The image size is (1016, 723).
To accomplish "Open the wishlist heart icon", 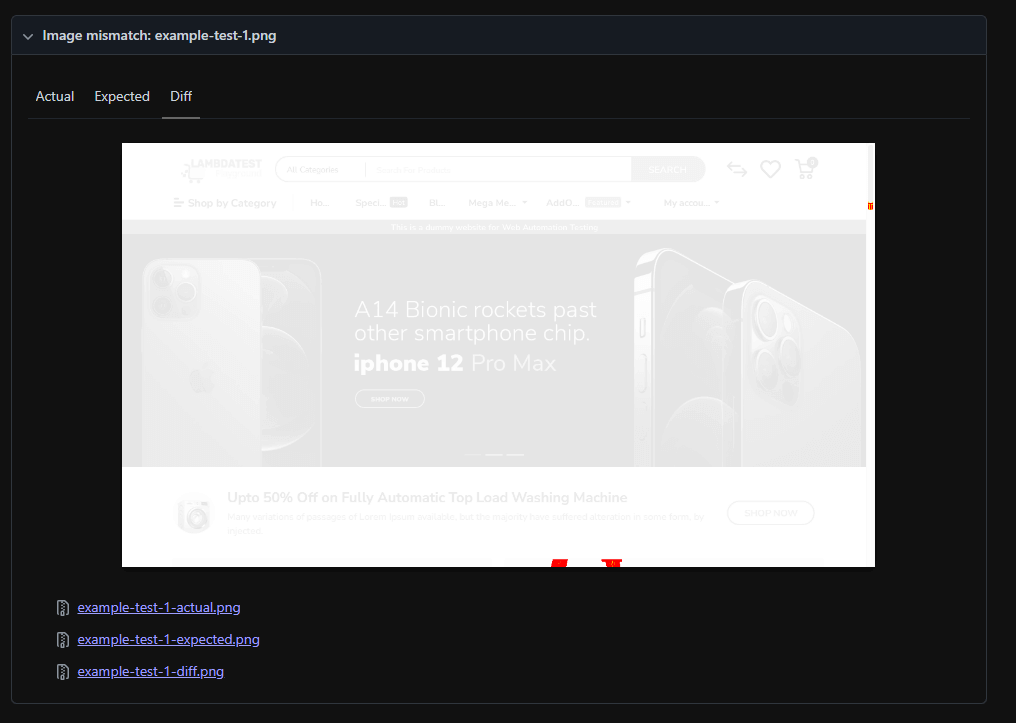I will 770,169.
